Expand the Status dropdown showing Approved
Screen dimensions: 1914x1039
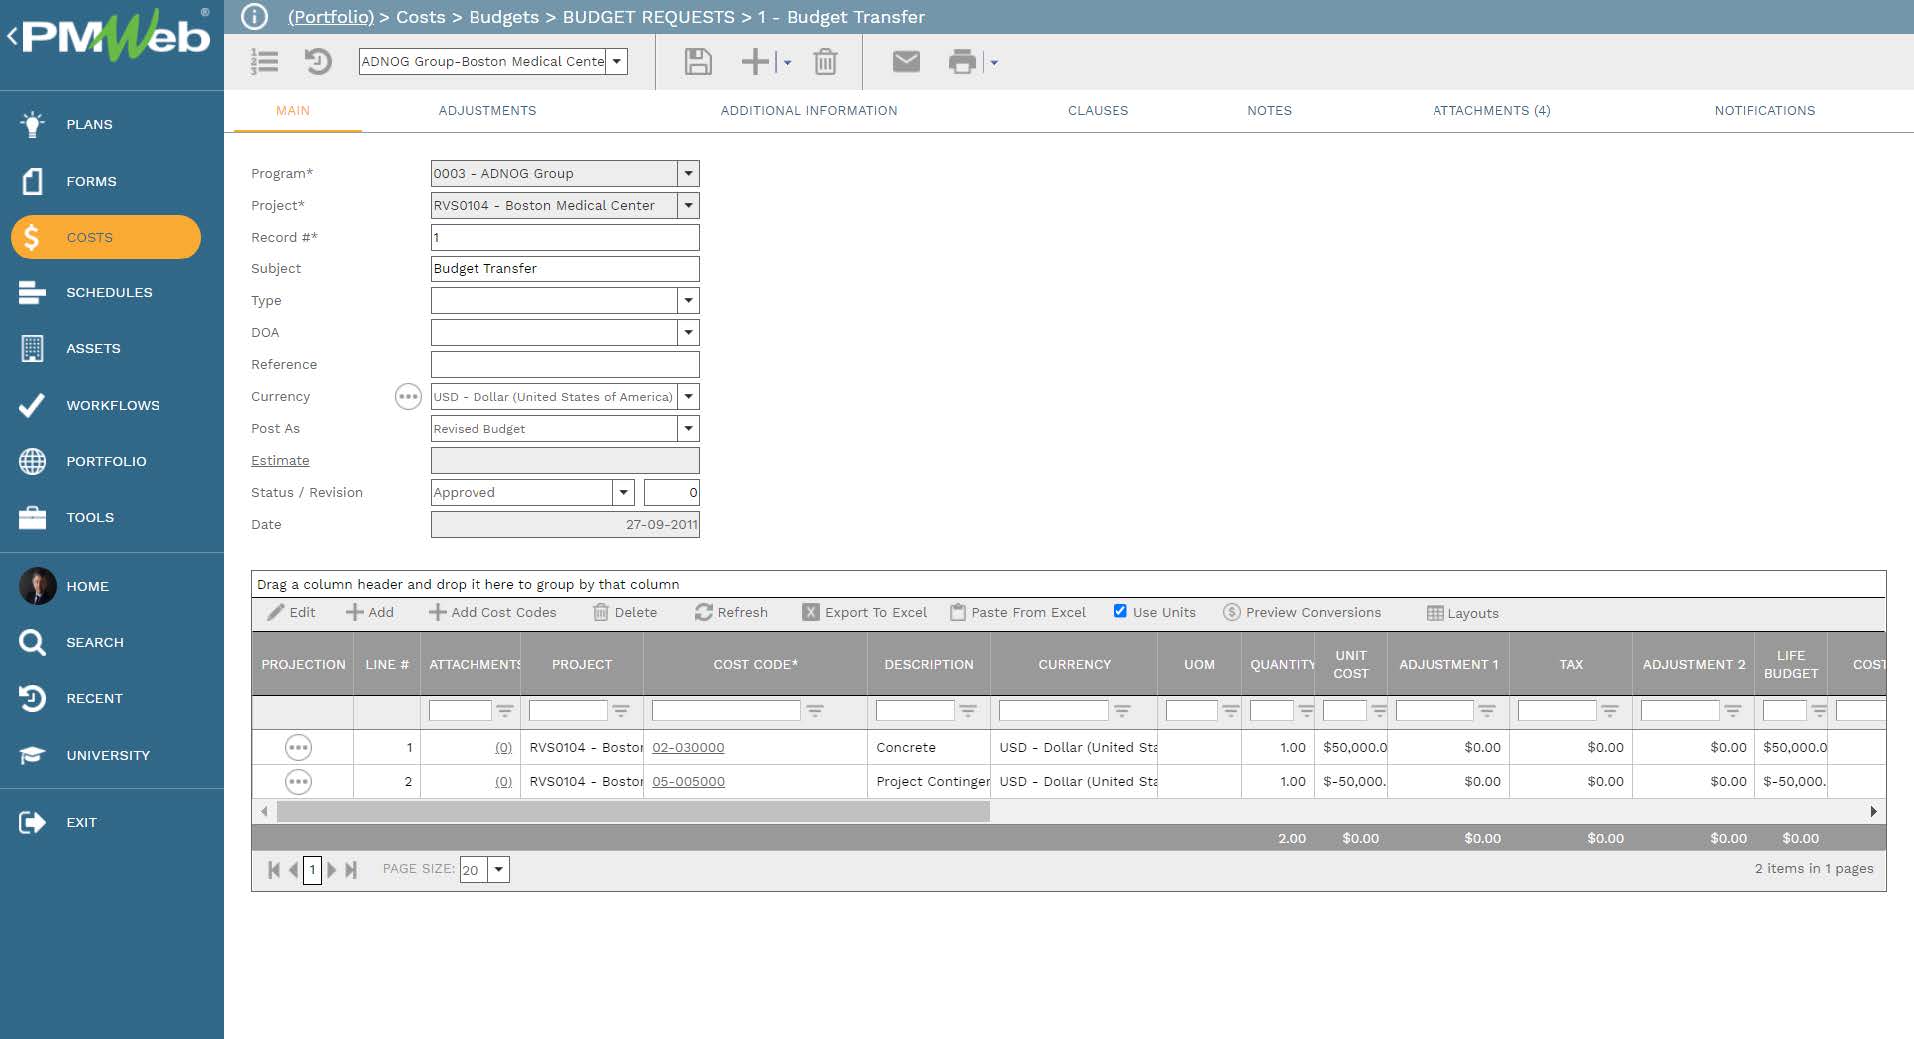[623, 492]
